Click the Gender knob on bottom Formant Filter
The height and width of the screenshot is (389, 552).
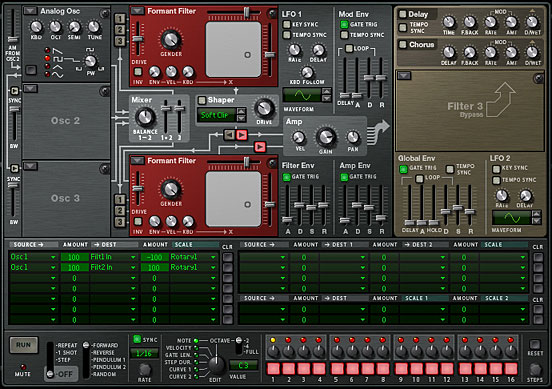pyautogui.click(x=171, y=189)
